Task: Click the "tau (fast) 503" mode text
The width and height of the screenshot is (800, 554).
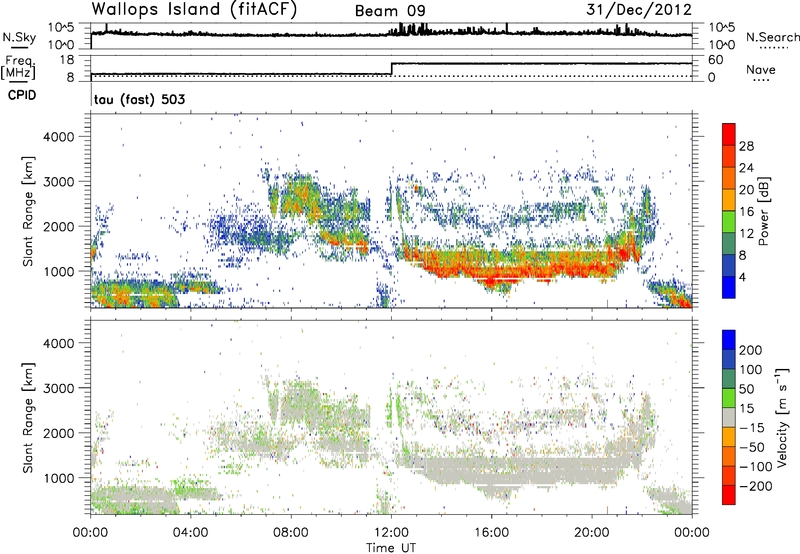Action: pyautogui.click(x=139, y=99)
